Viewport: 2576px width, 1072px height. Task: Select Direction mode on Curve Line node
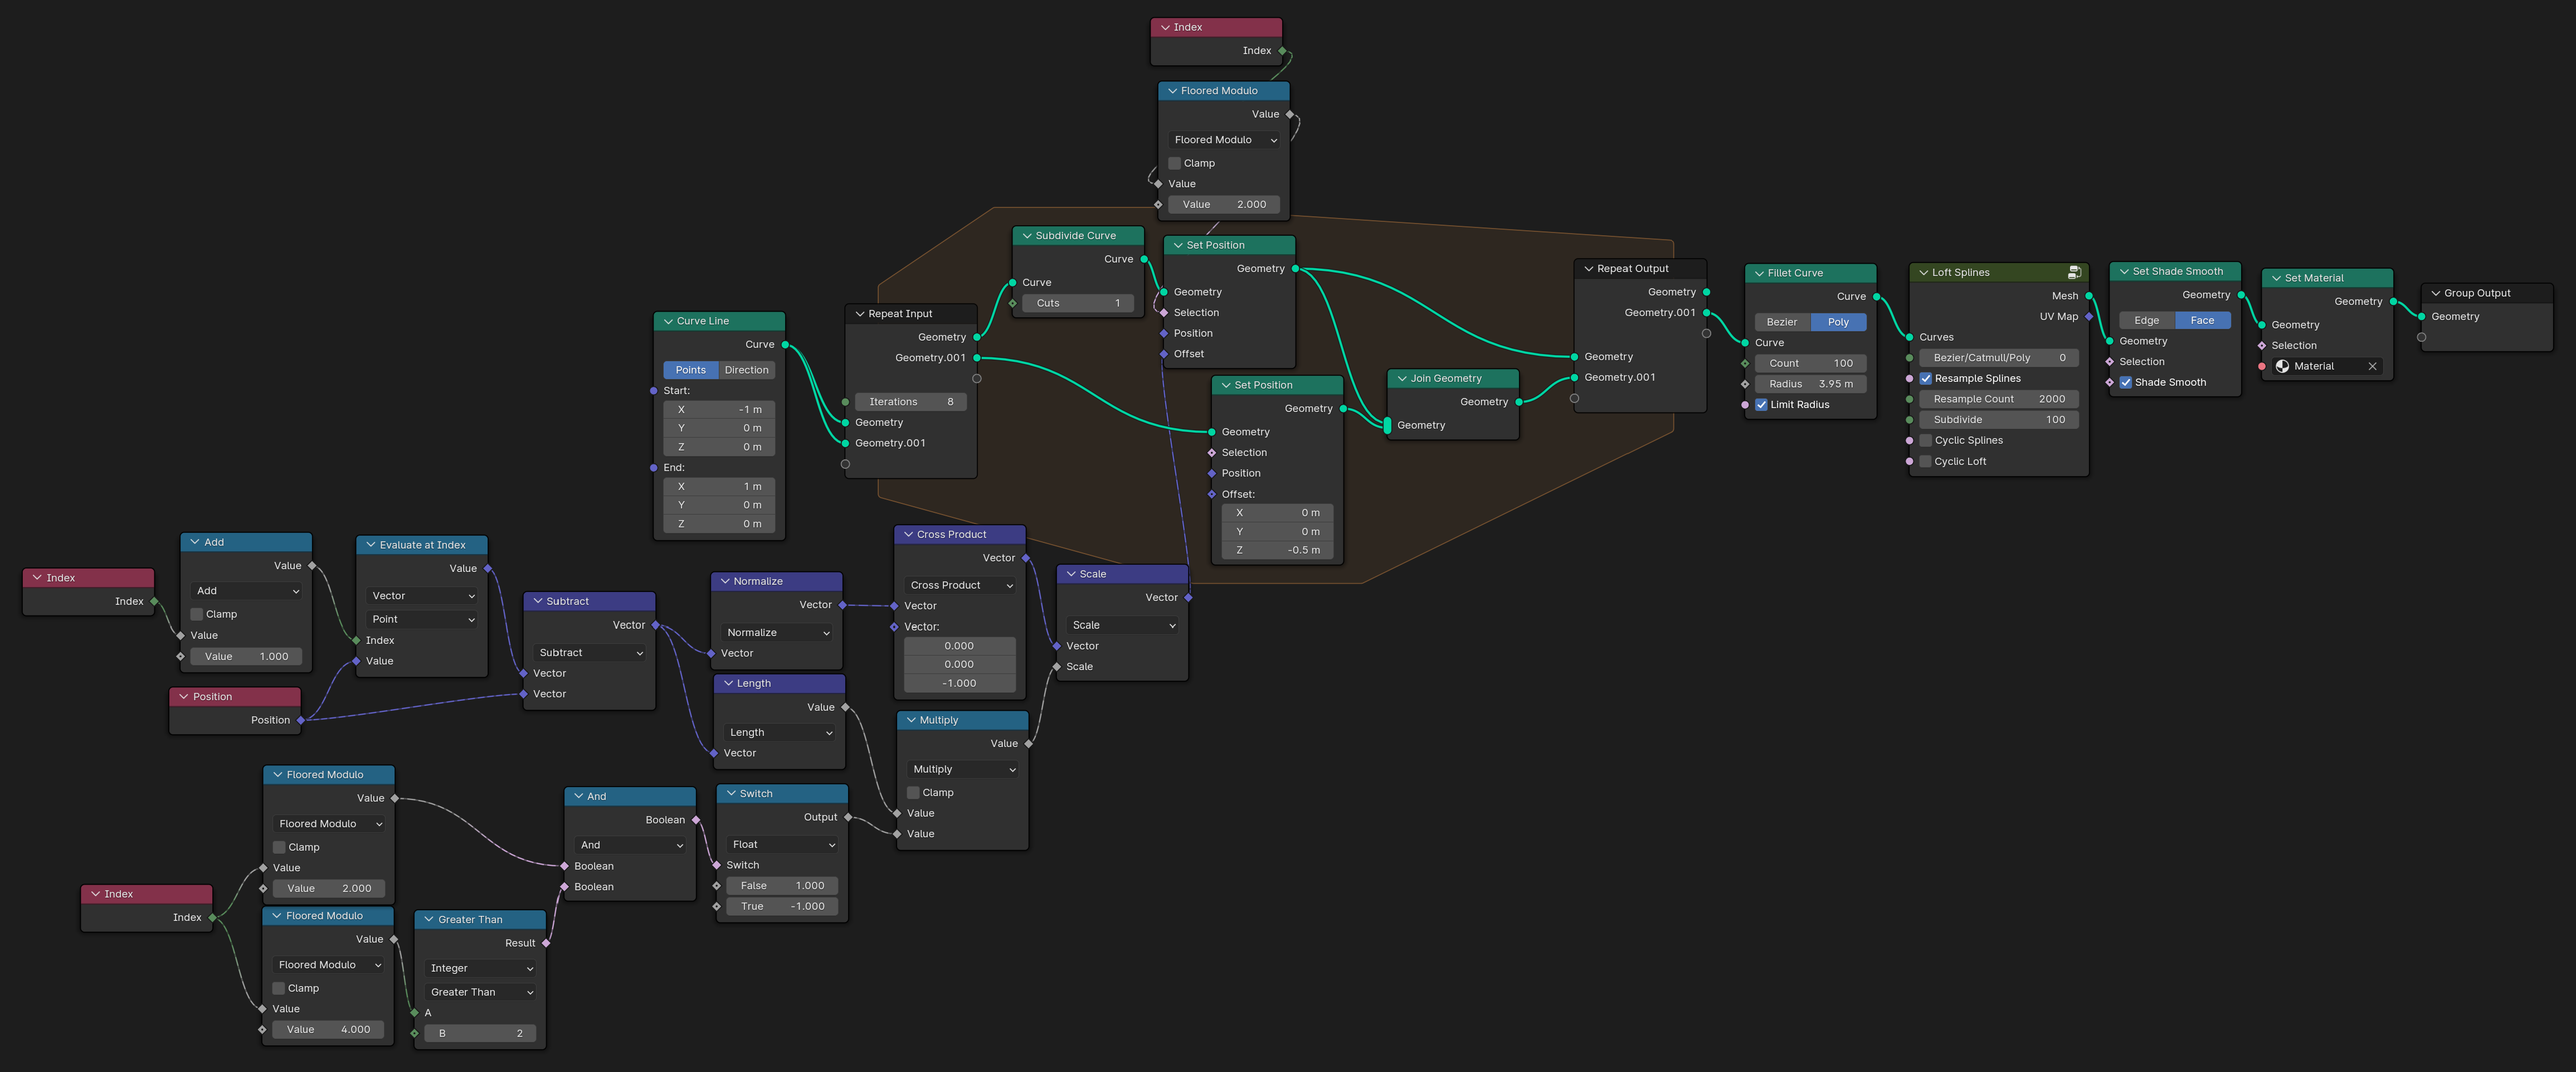click(x=746, y=370)
